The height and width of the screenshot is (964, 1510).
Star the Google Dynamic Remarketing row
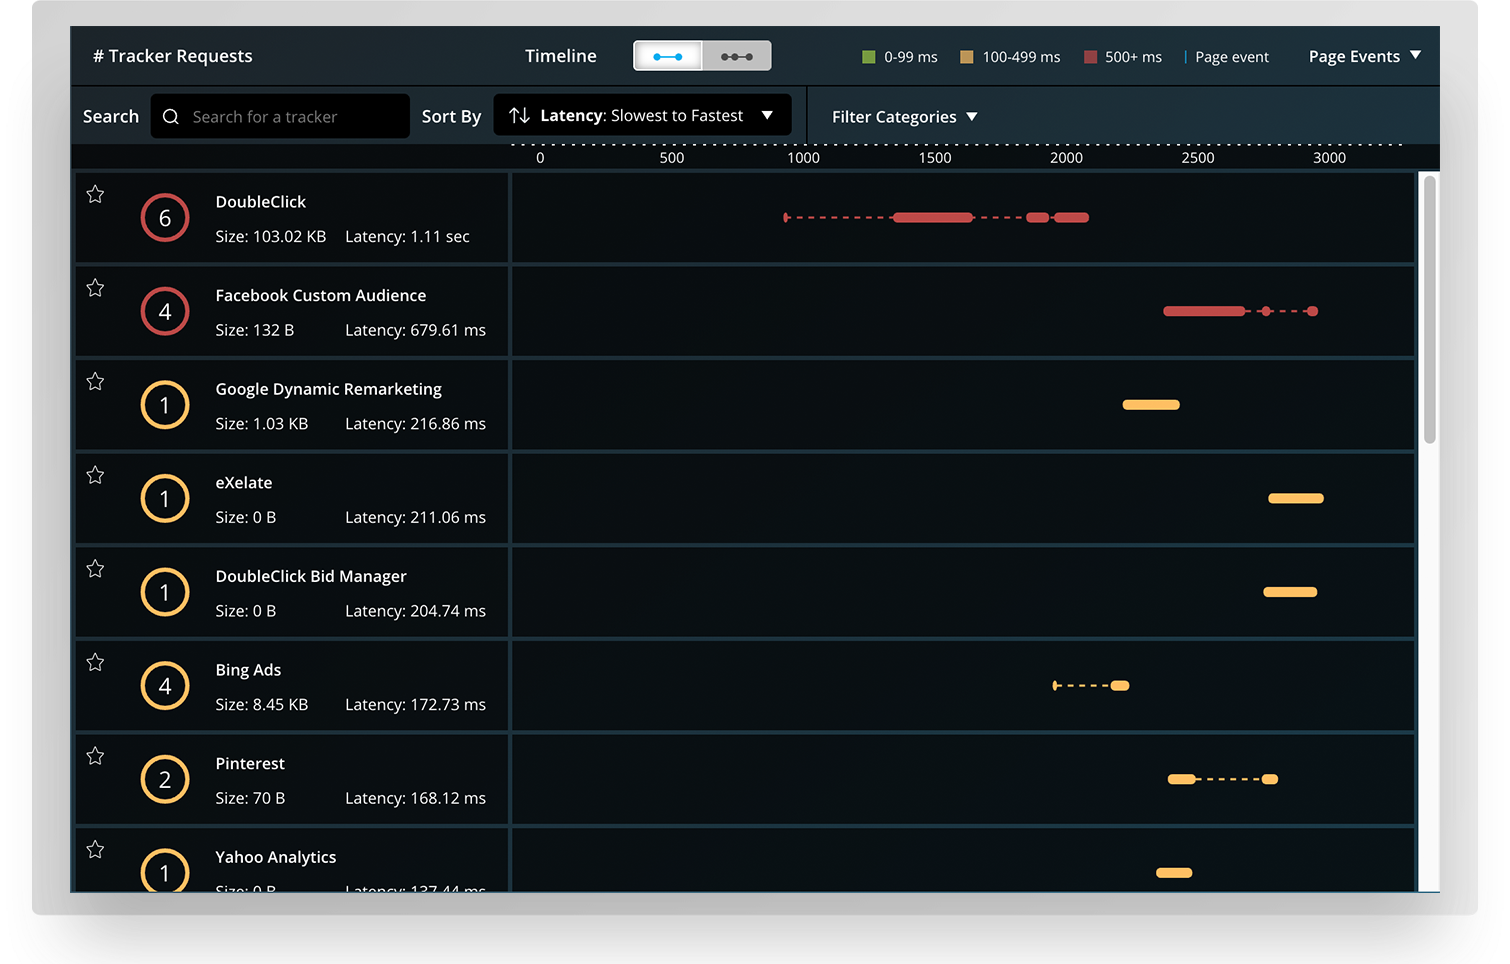(95, 381)
